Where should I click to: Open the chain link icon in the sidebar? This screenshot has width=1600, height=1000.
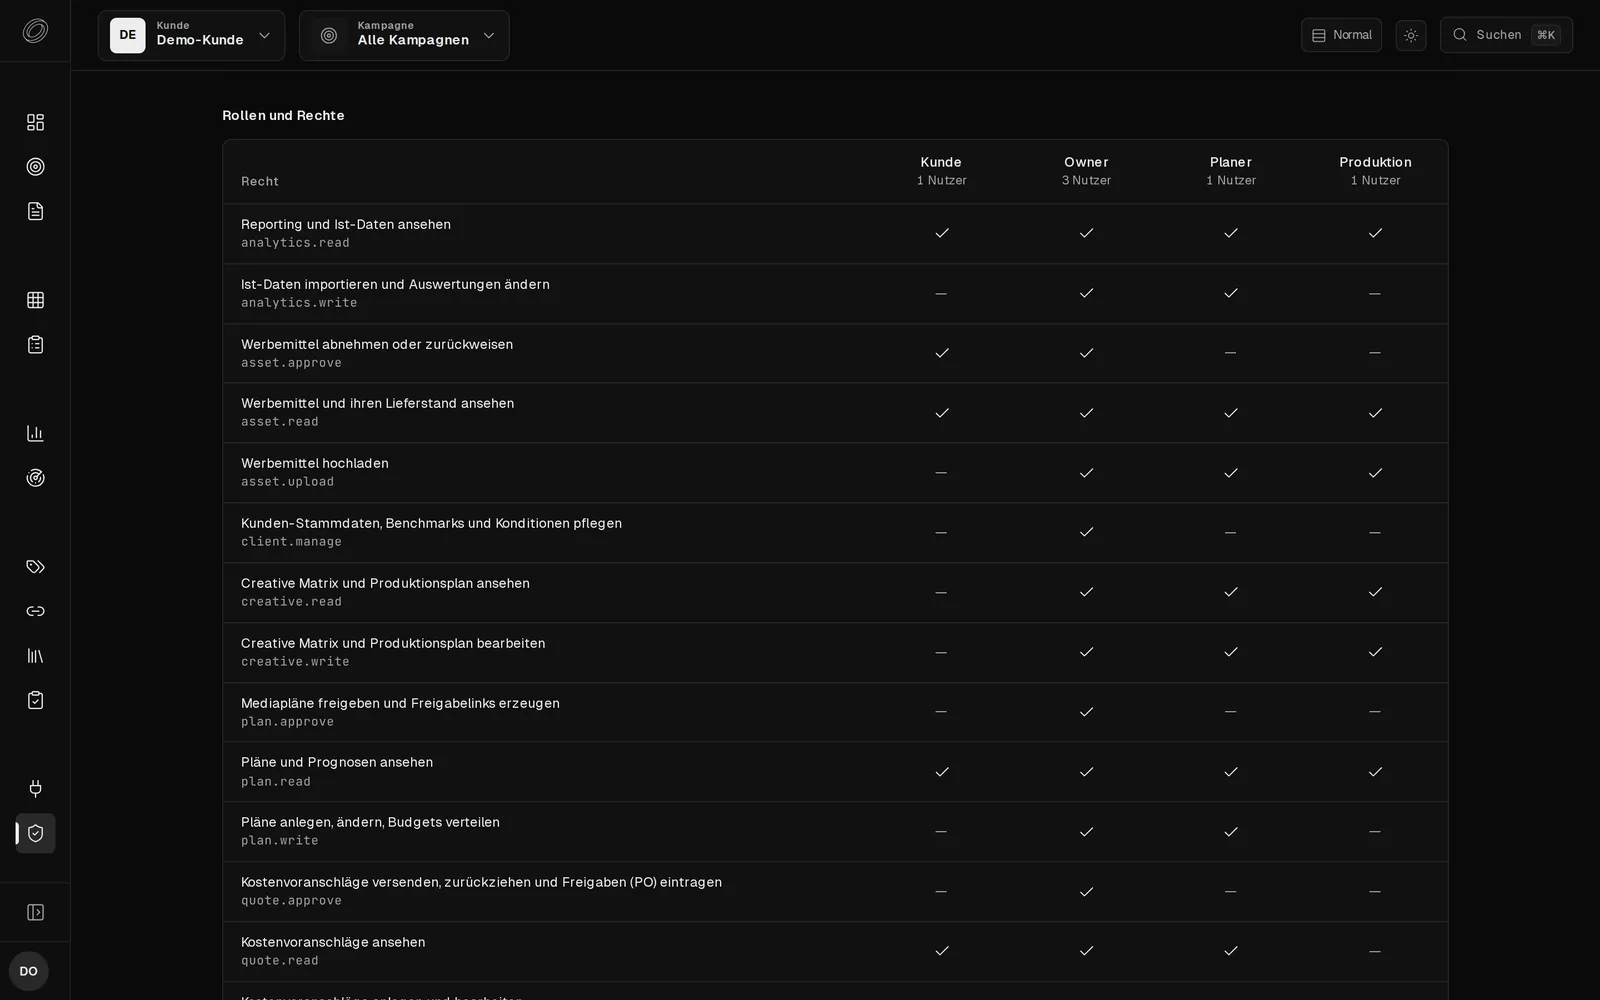[x=35, y=611]
